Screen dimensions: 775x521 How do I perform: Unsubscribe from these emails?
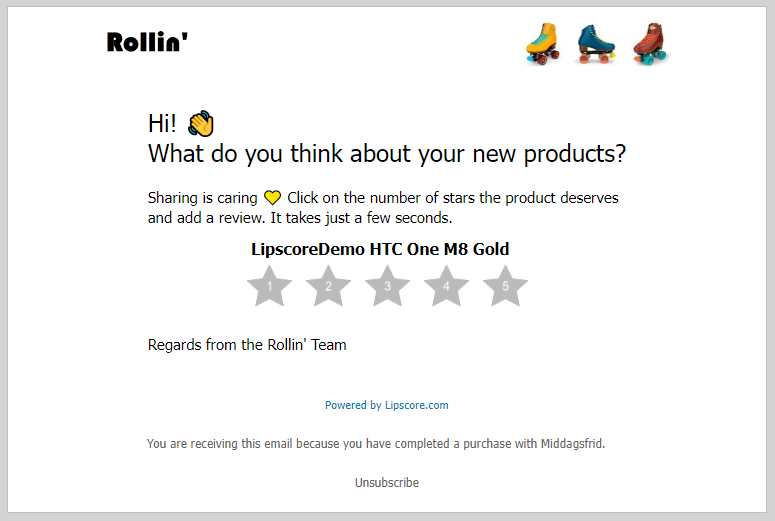click(387, 482)
